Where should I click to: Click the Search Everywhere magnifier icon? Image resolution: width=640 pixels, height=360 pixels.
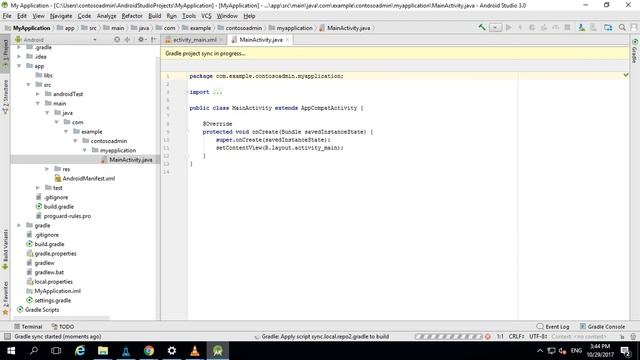point(622,28)
